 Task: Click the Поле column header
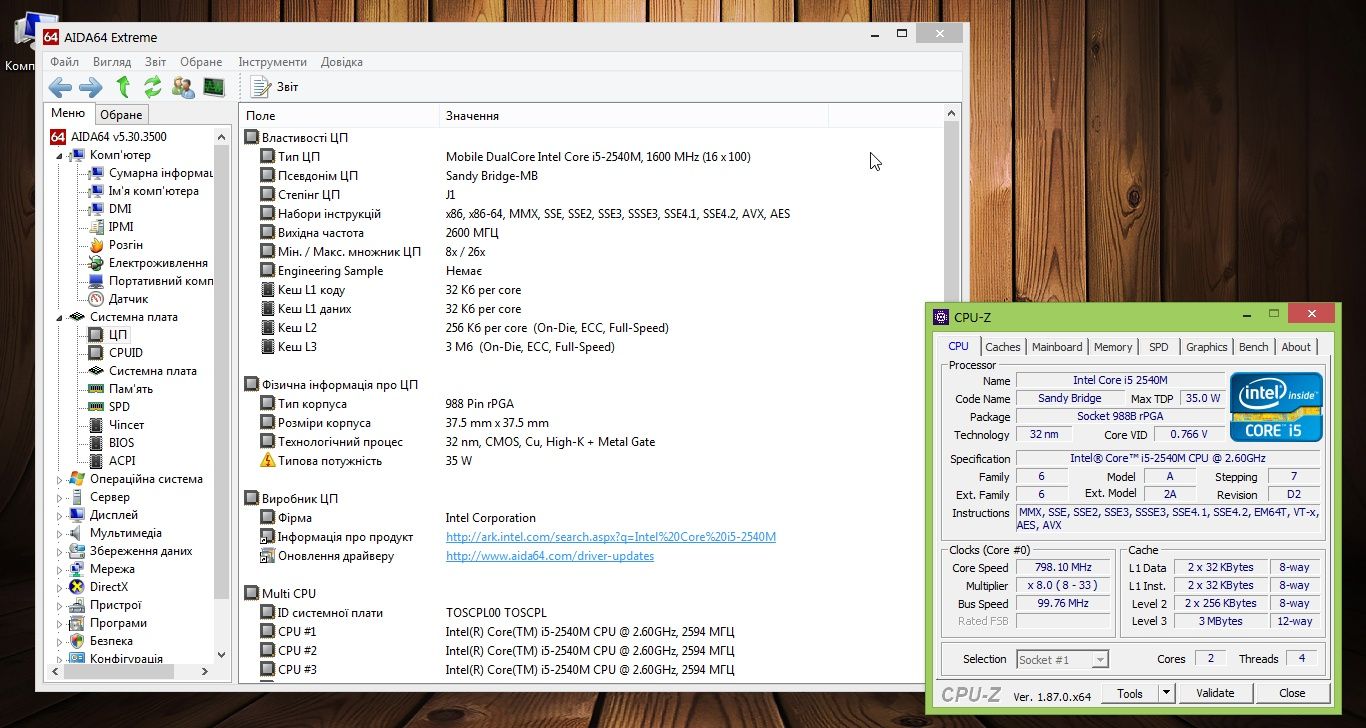[339, 116]
